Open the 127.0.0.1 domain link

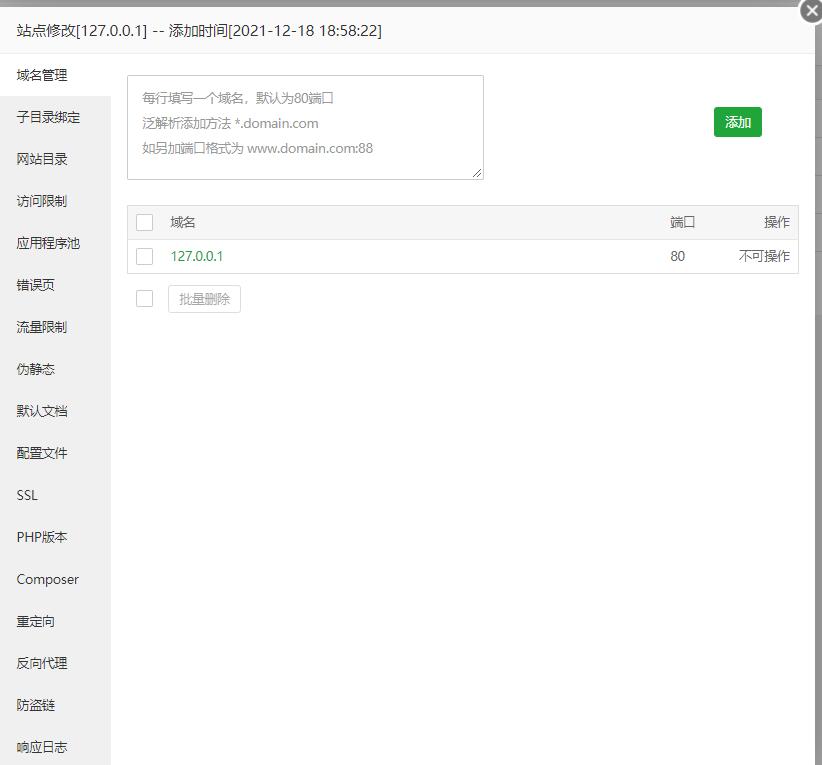point(196,257)
